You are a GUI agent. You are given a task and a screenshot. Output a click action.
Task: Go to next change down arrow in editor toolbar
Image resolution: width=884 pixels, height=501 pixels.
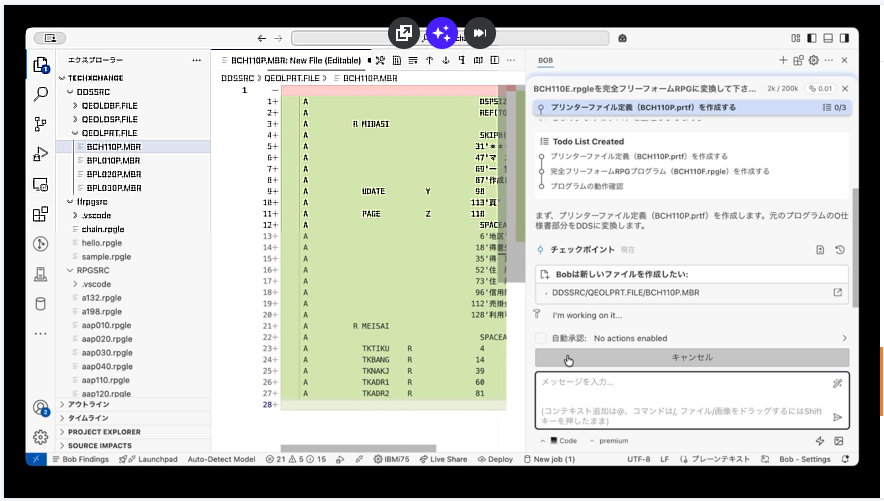[446, 60]
